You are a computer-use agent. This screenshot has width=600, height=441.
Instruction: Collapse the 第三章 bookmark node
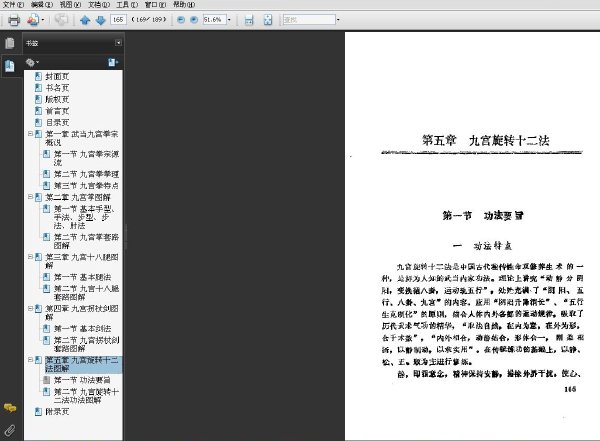point(30,256)
